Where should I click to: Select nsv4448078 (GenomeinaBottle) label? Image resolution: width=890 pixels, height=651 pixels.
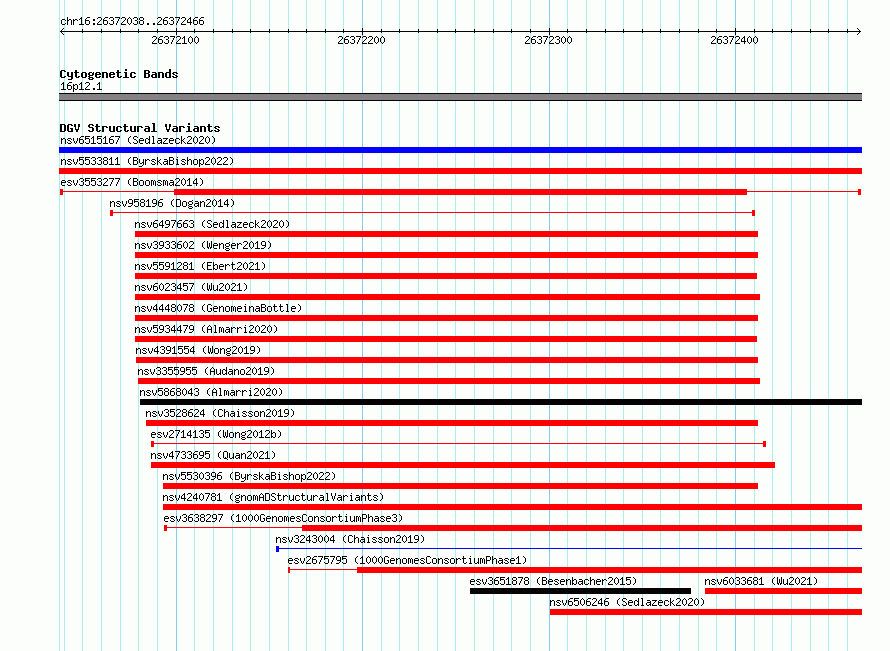219,308
